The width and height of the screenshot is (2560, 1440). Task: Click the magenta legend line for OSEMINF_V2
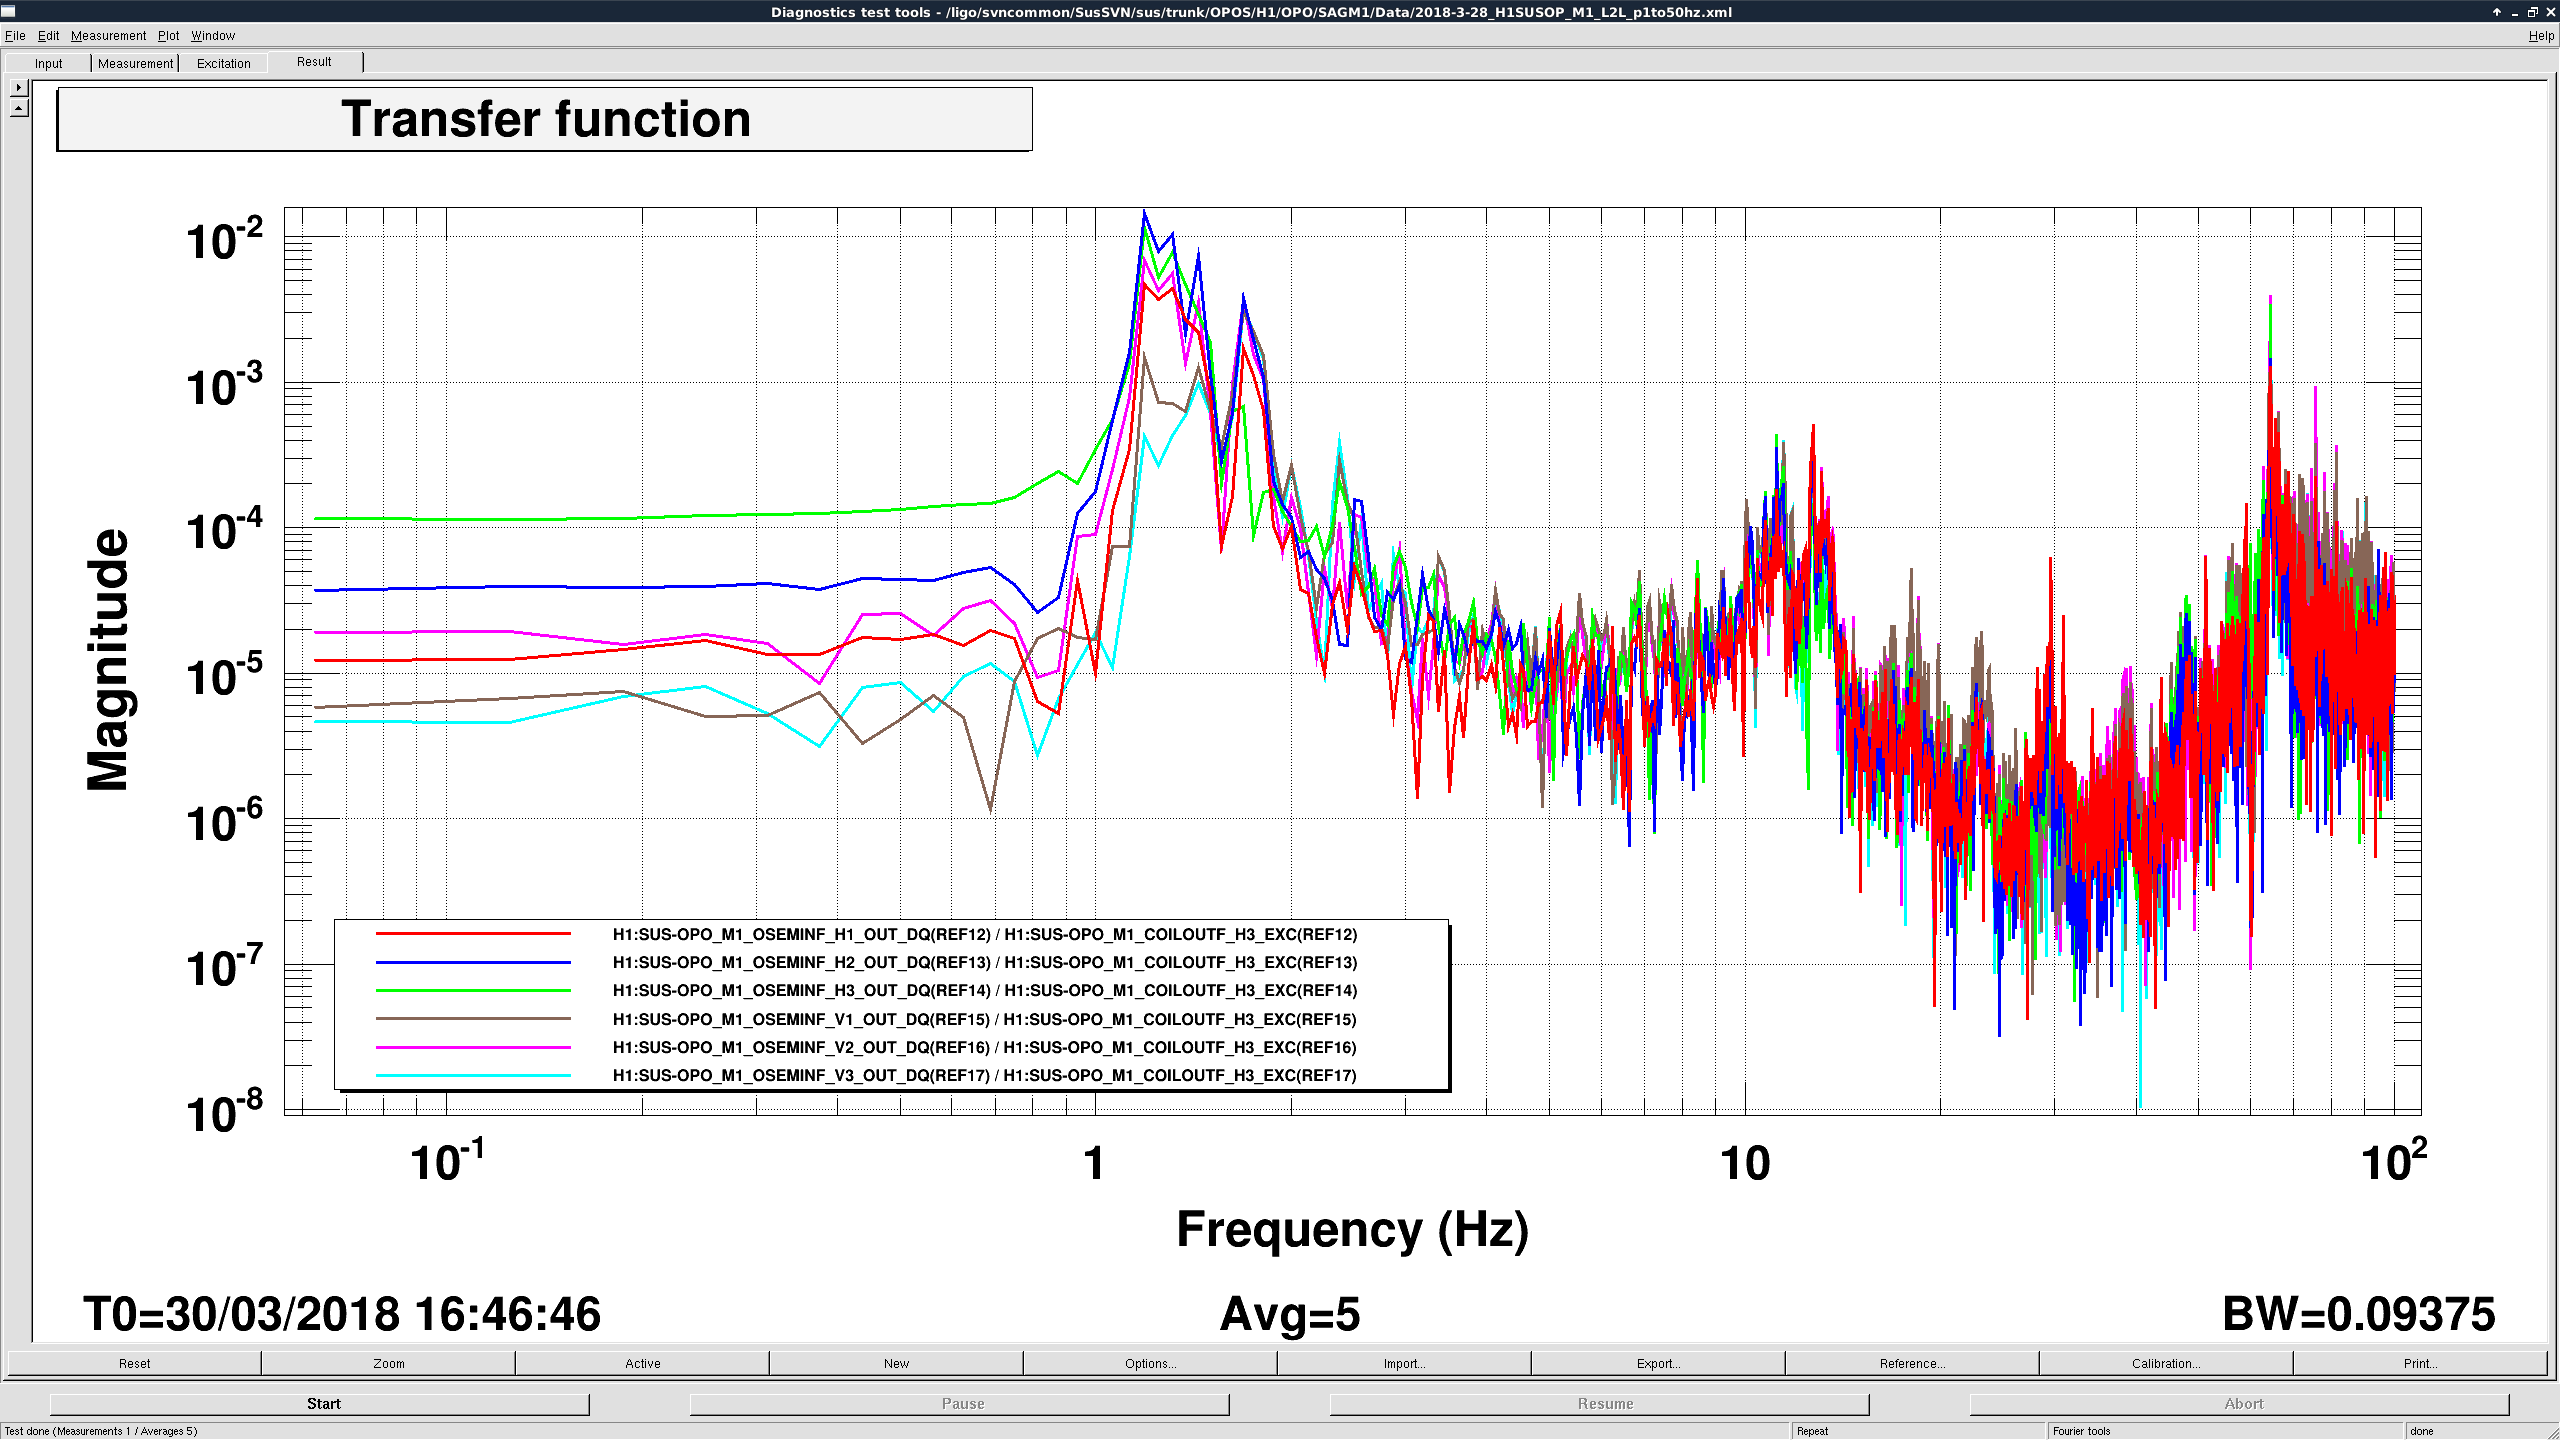(x=473, y=1047)
